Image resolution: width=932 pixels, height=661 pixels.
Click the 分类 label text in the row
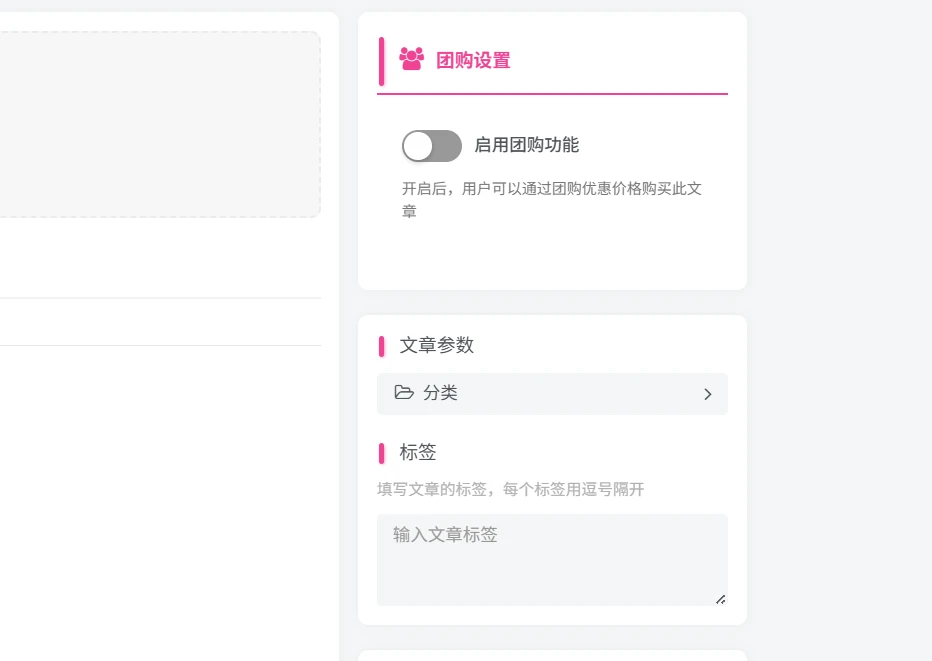click(440, 393)
